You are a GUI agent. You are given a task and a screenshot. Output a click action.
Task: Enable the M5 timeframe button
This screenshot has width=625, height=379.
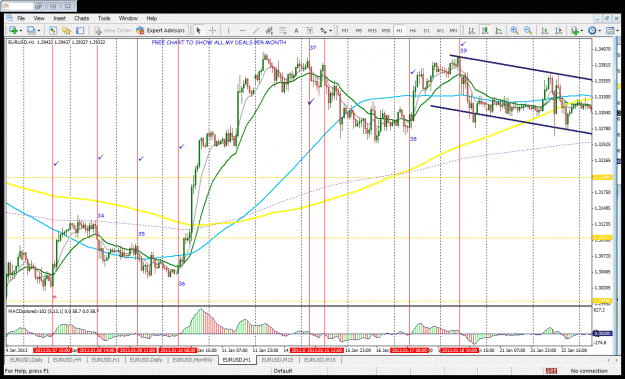point(359,30)
